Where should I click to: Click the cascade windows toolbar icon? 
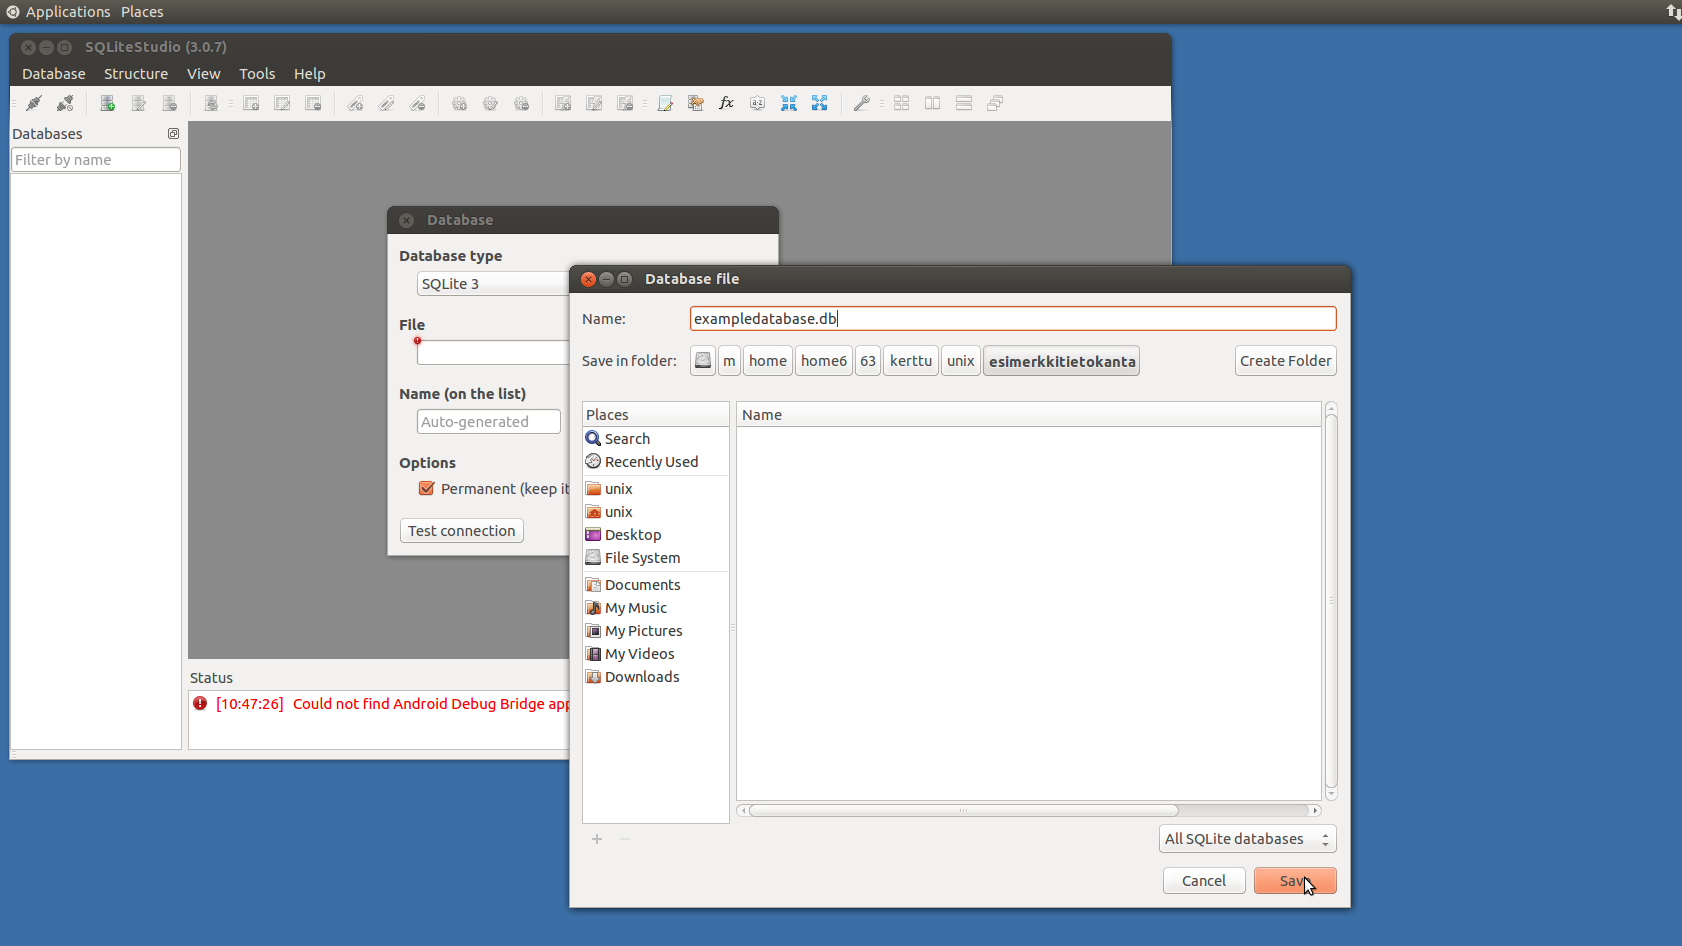[x=995, y=103]
